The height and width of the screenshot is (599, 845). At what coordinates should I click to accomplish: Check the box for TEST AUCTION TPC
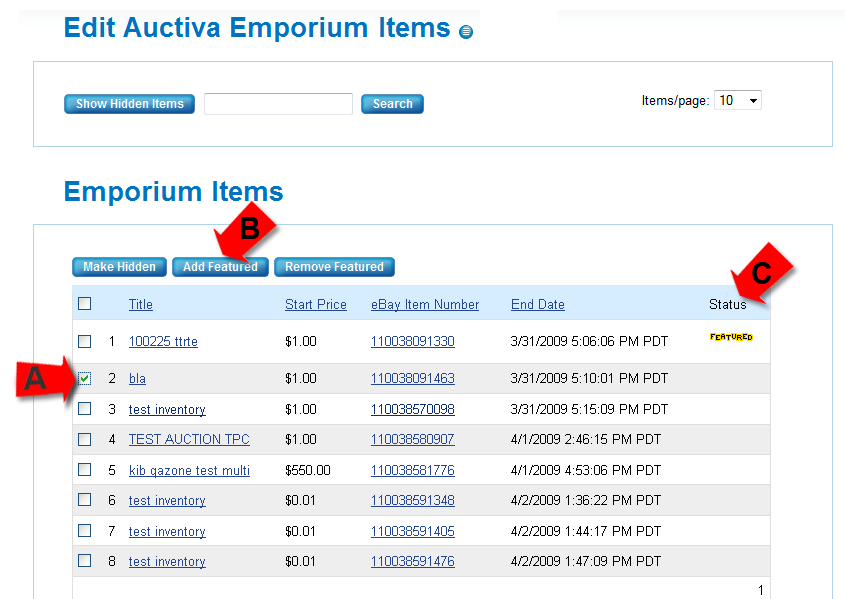tap(85, 440)
